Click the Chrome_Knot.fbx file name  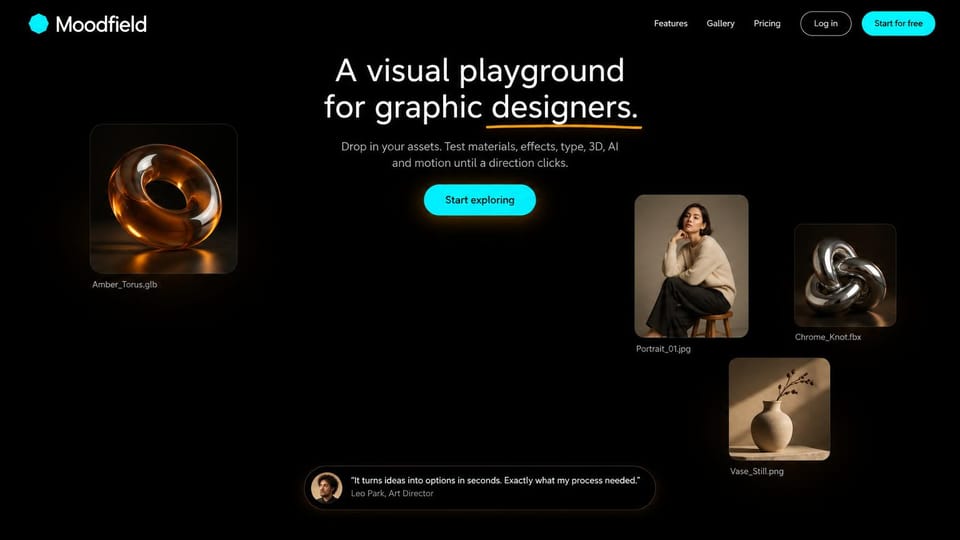(828, 337)
